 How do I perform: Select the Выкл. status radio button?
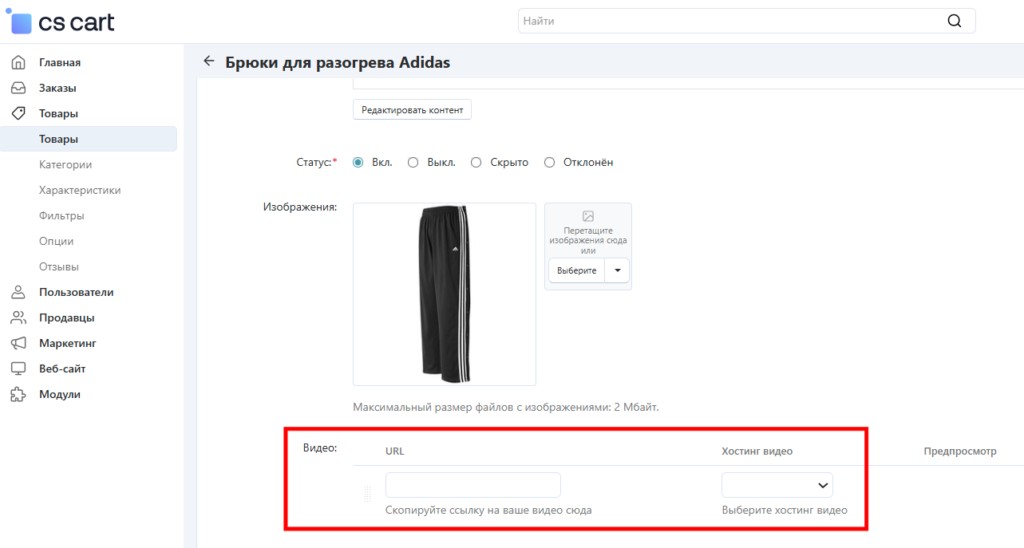pyautogui.click(x=413, y=162)
